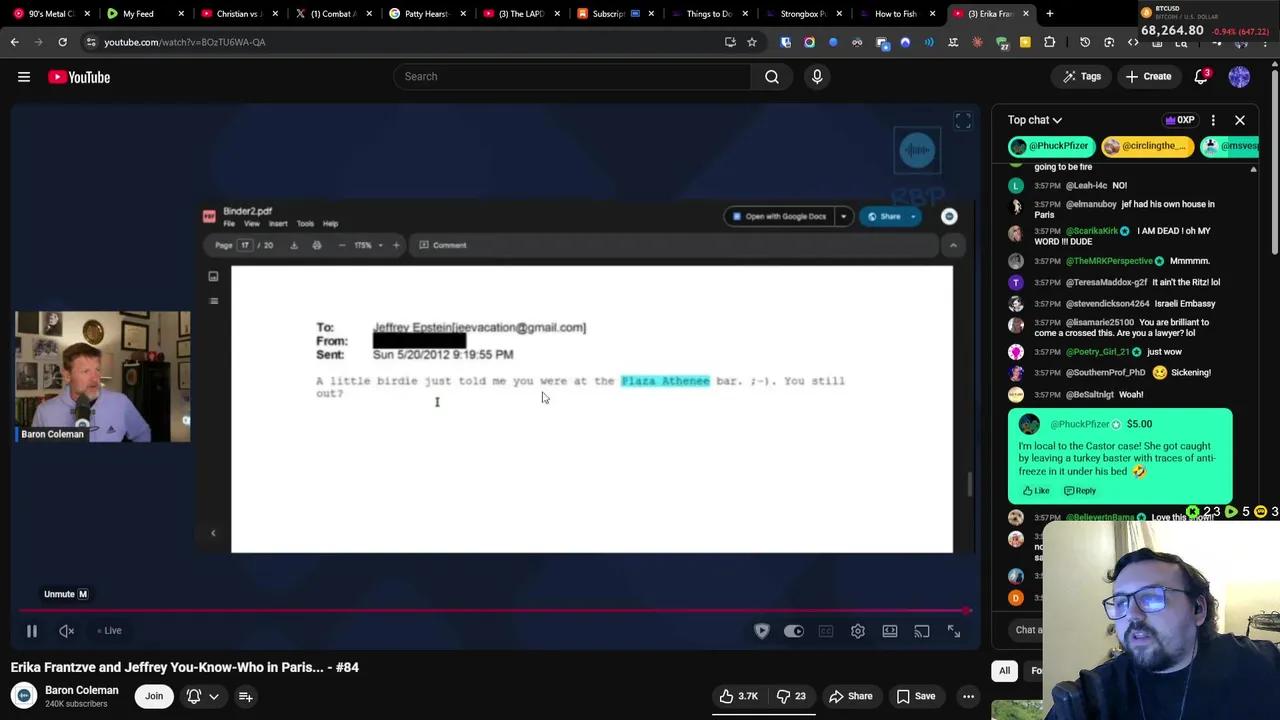
Task: Switch to the Patty Hearst browser tab
Action: [427, 14]
